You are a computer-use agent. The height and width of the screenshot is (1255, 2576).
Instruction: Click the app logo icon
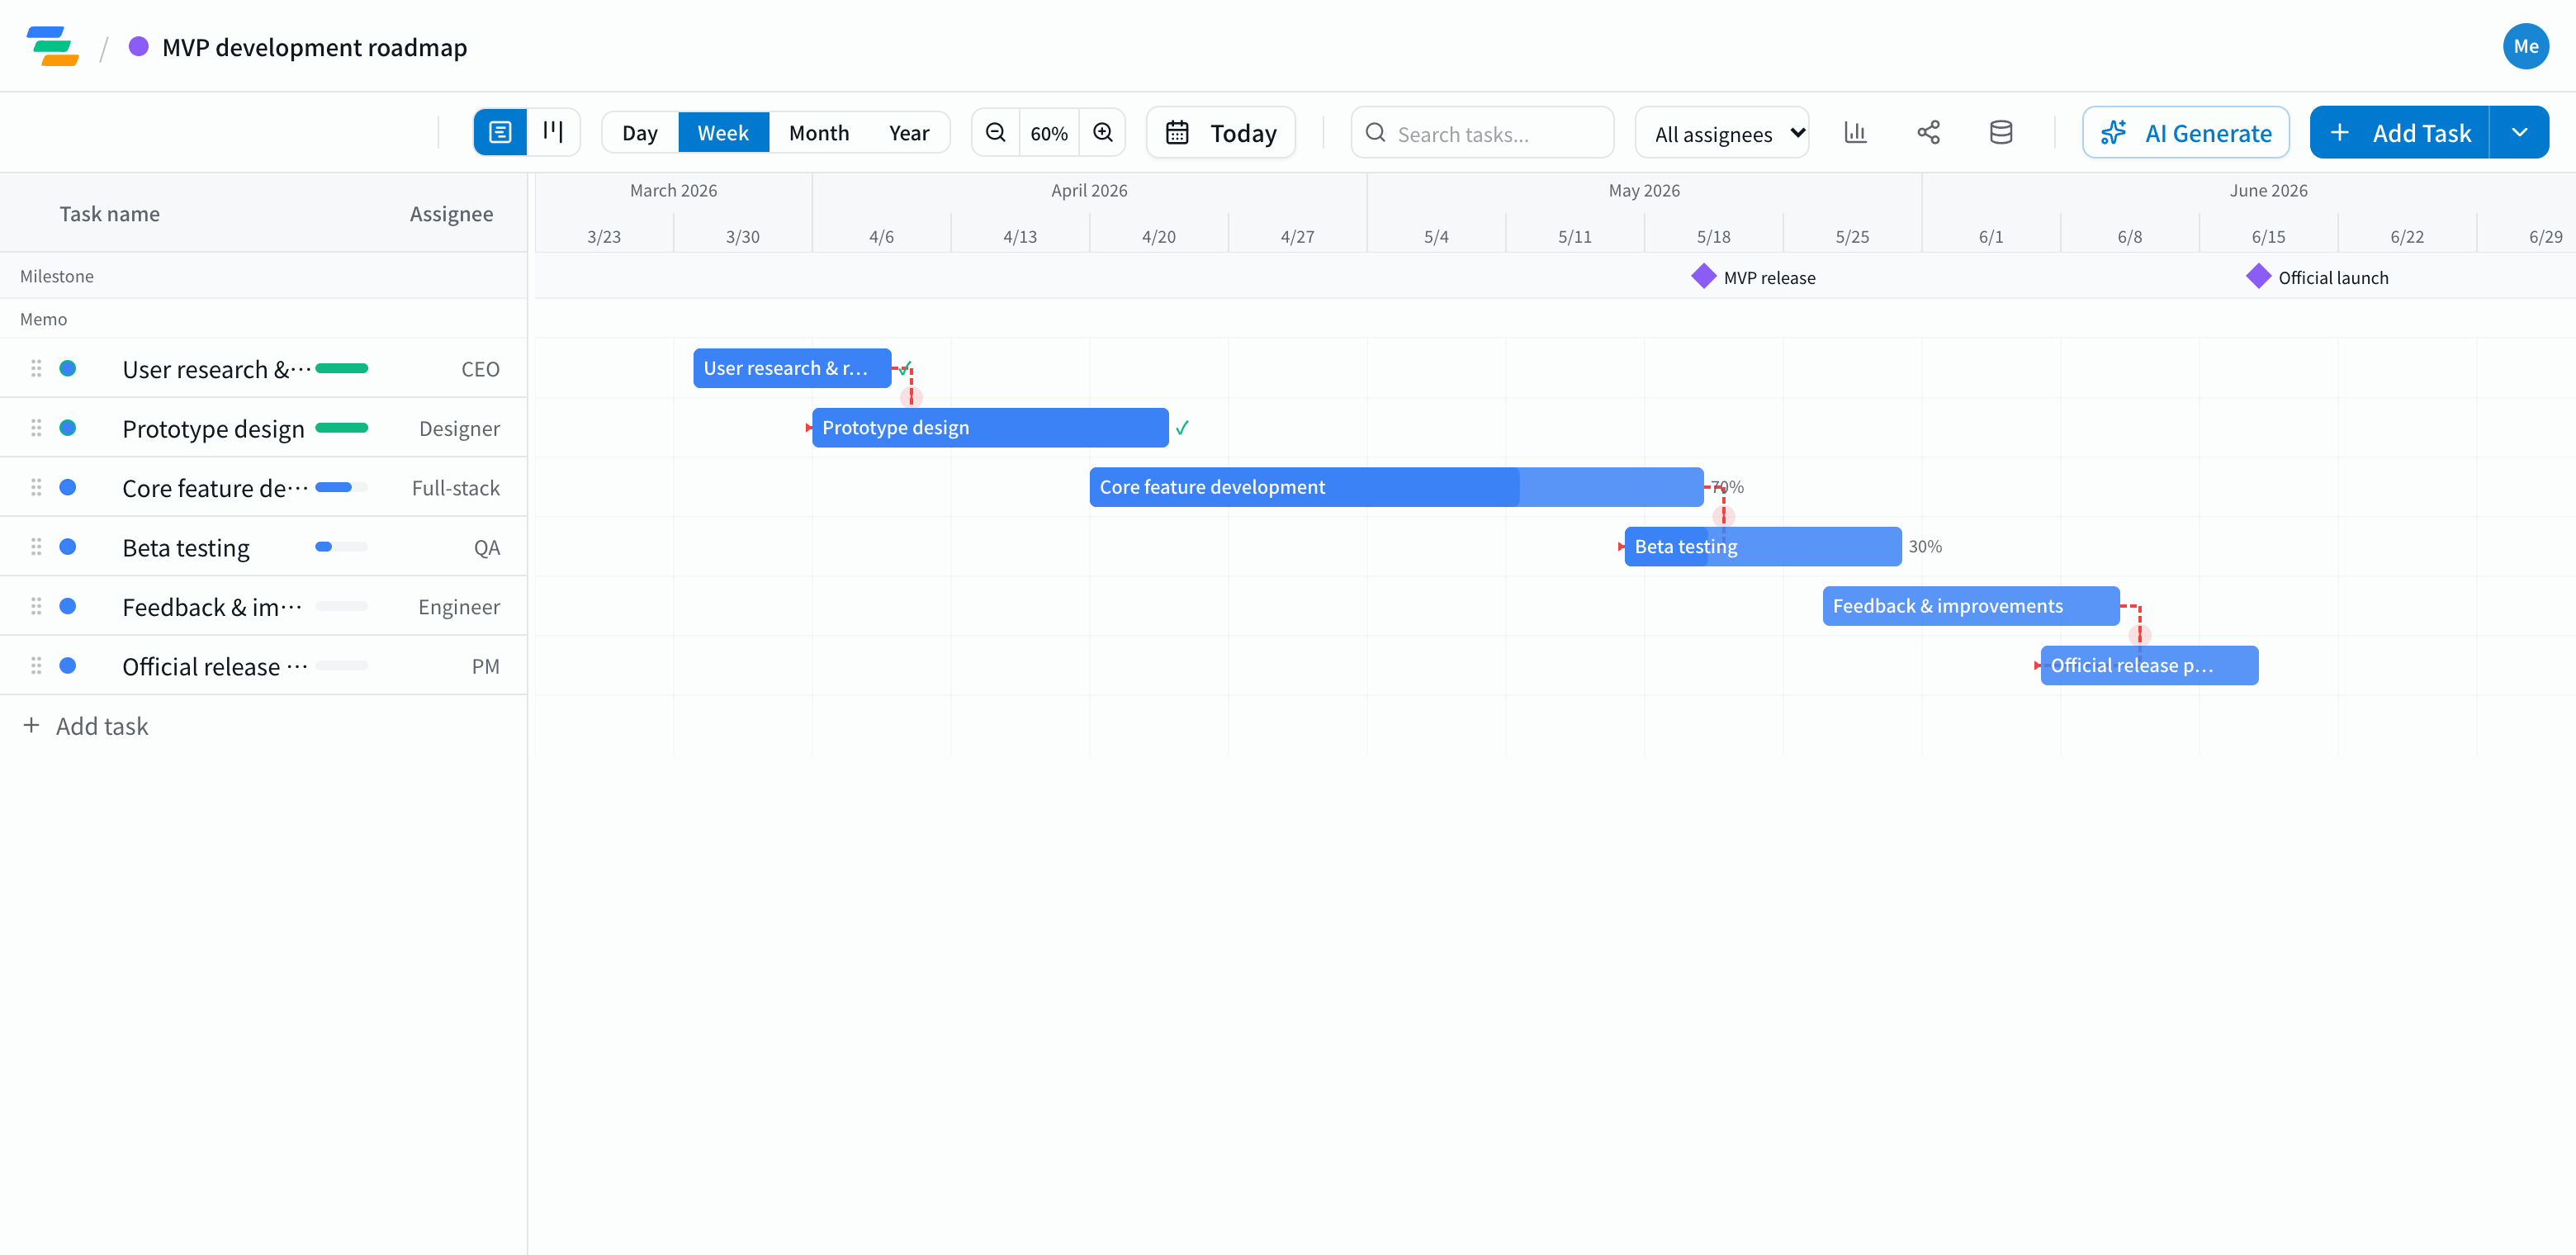click(x=52, y=47)
